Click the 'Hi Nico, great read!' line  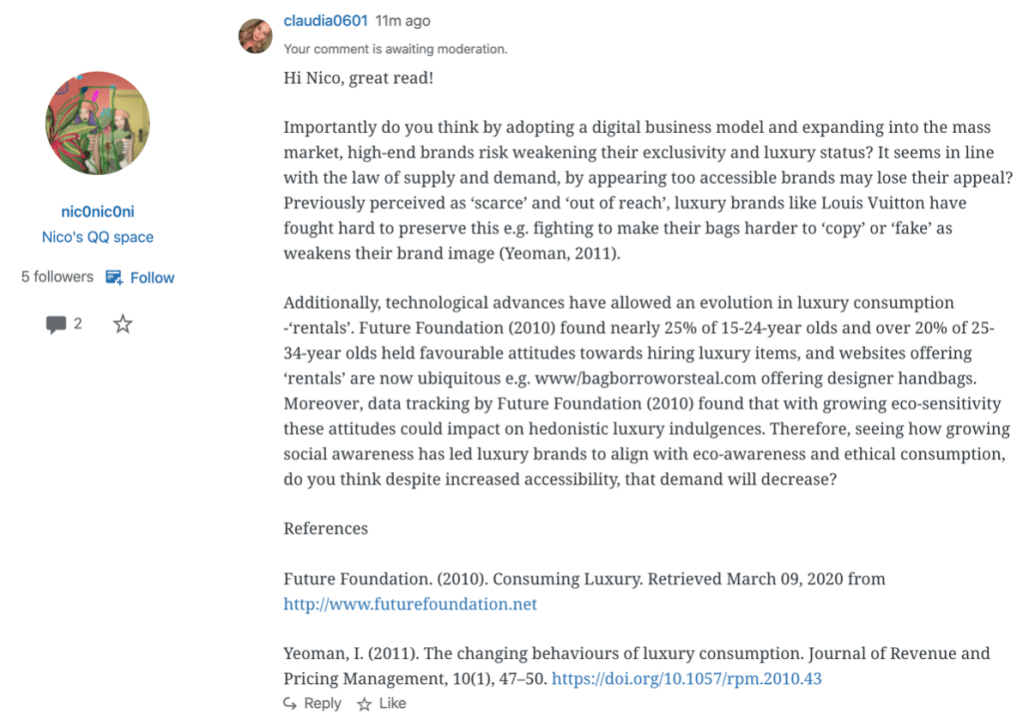pos(358,77)
